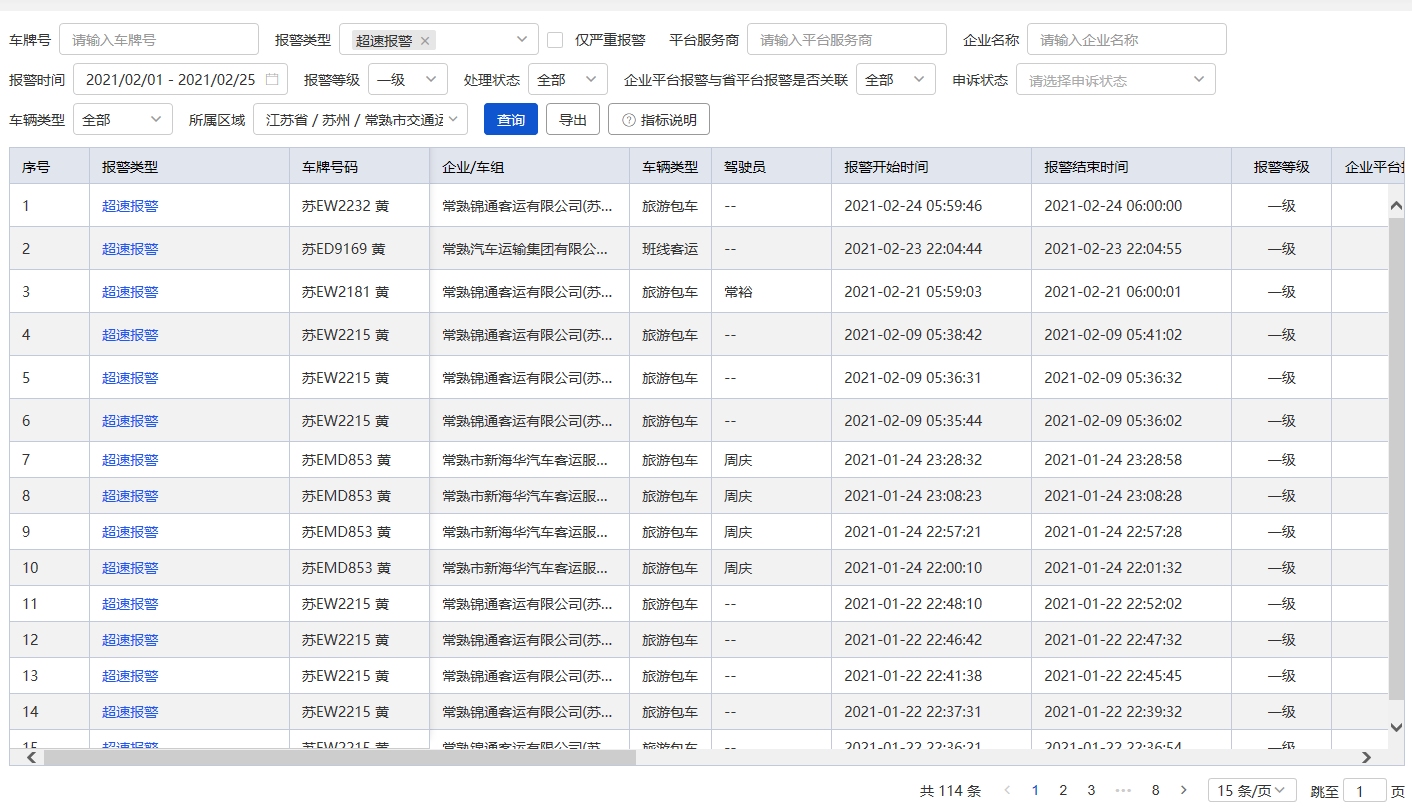Click the 报警时间 date range field

pyautogui.click(x=181, y=80)
